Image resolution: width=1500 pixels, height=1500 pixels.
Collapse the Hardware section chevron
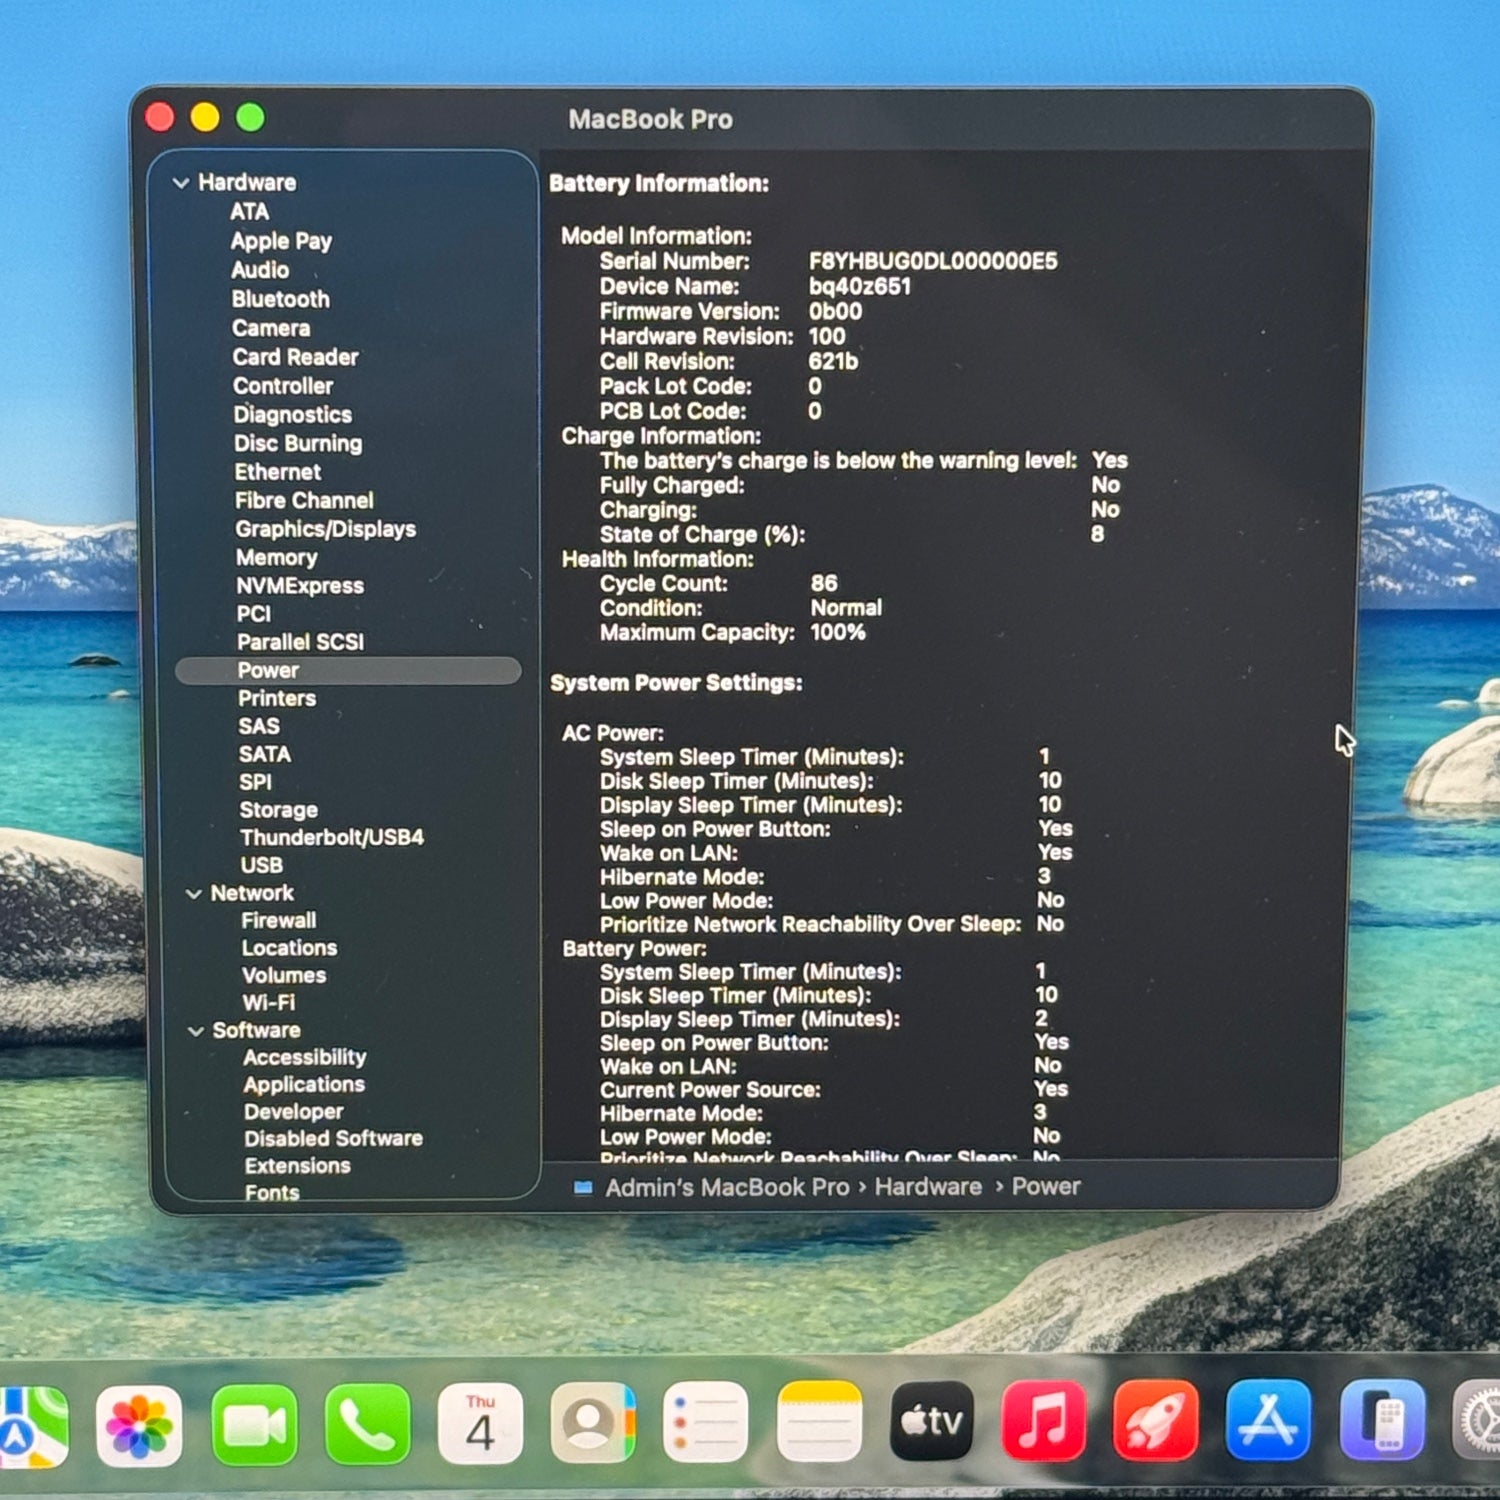181,183
